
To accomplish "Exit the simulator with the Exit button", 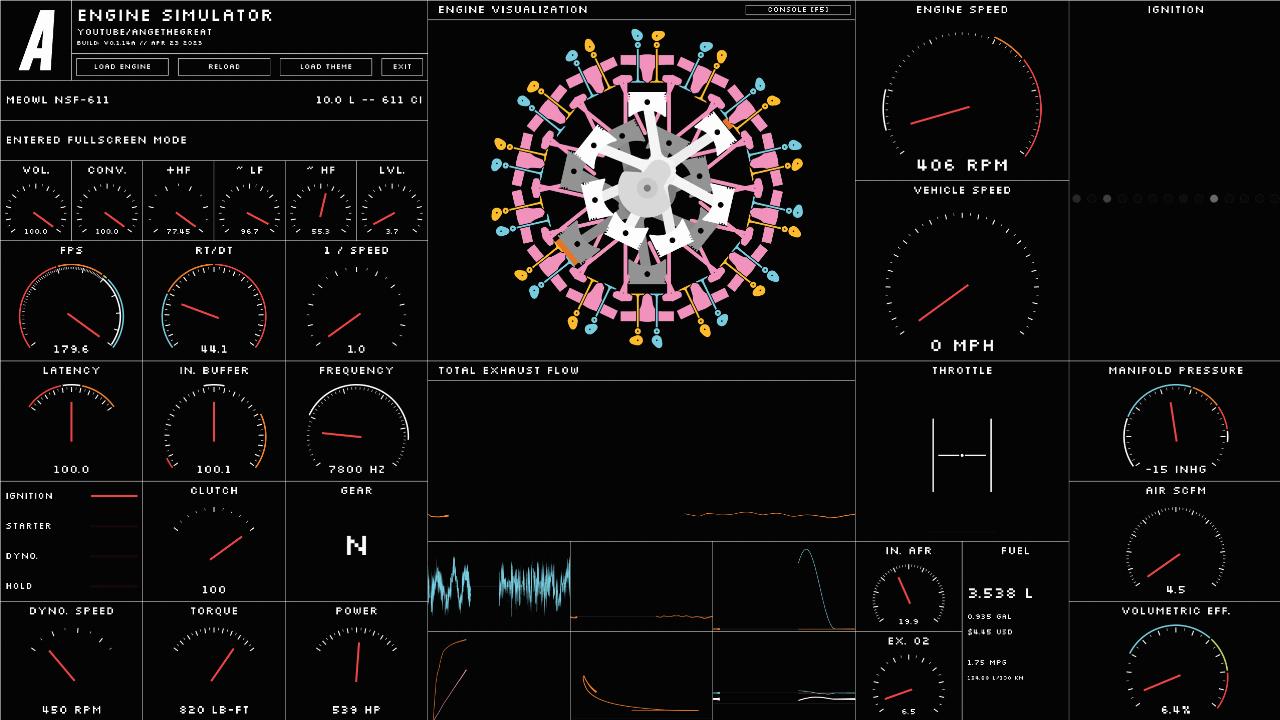I will click(x=402, y=67).
